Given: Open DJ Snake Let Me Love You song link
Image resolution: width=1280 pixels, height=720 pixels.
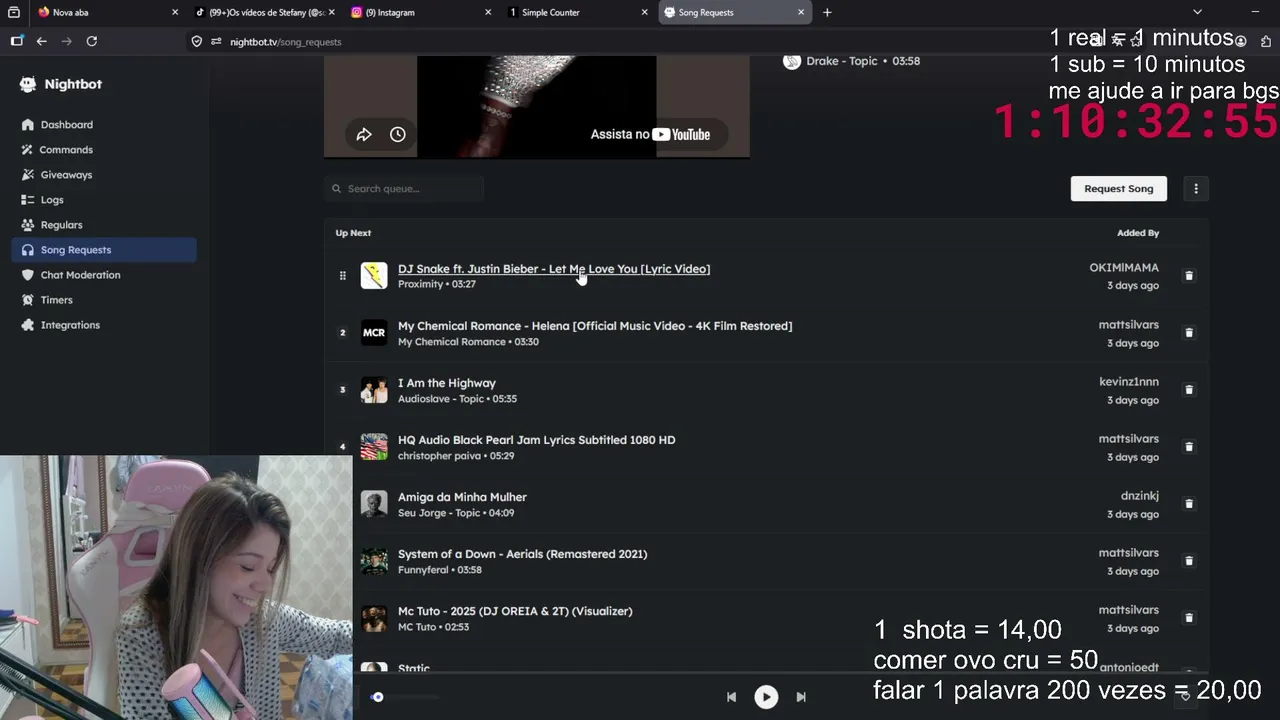Looking at the screenshot, I should (554, 269).
